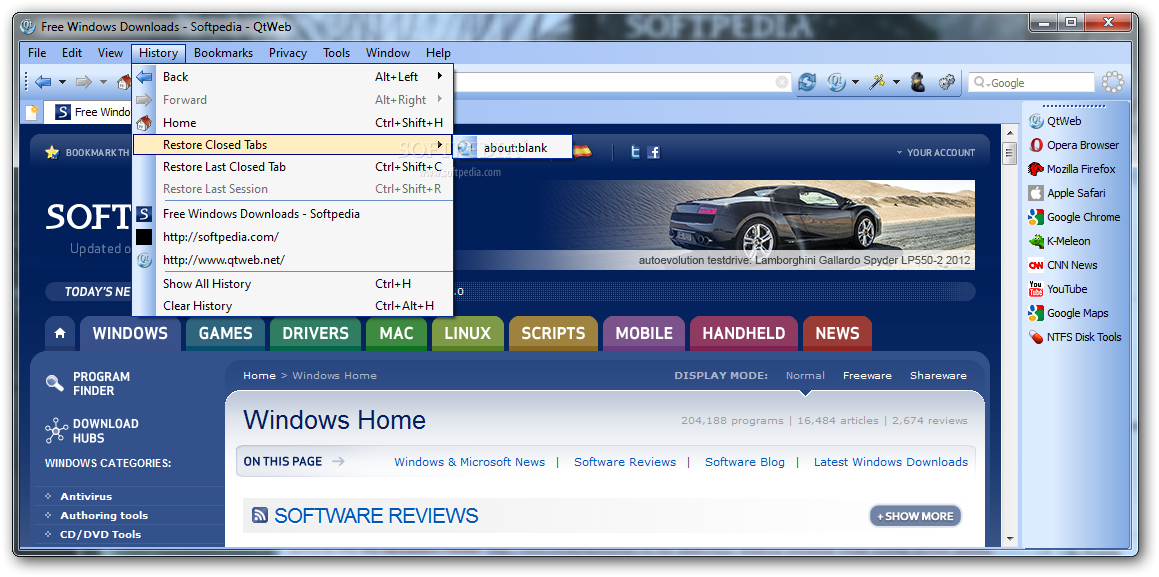The image size is (1159, 577).
Task: Click the Program Finder magnifier icon
Action: coord(55,383)
